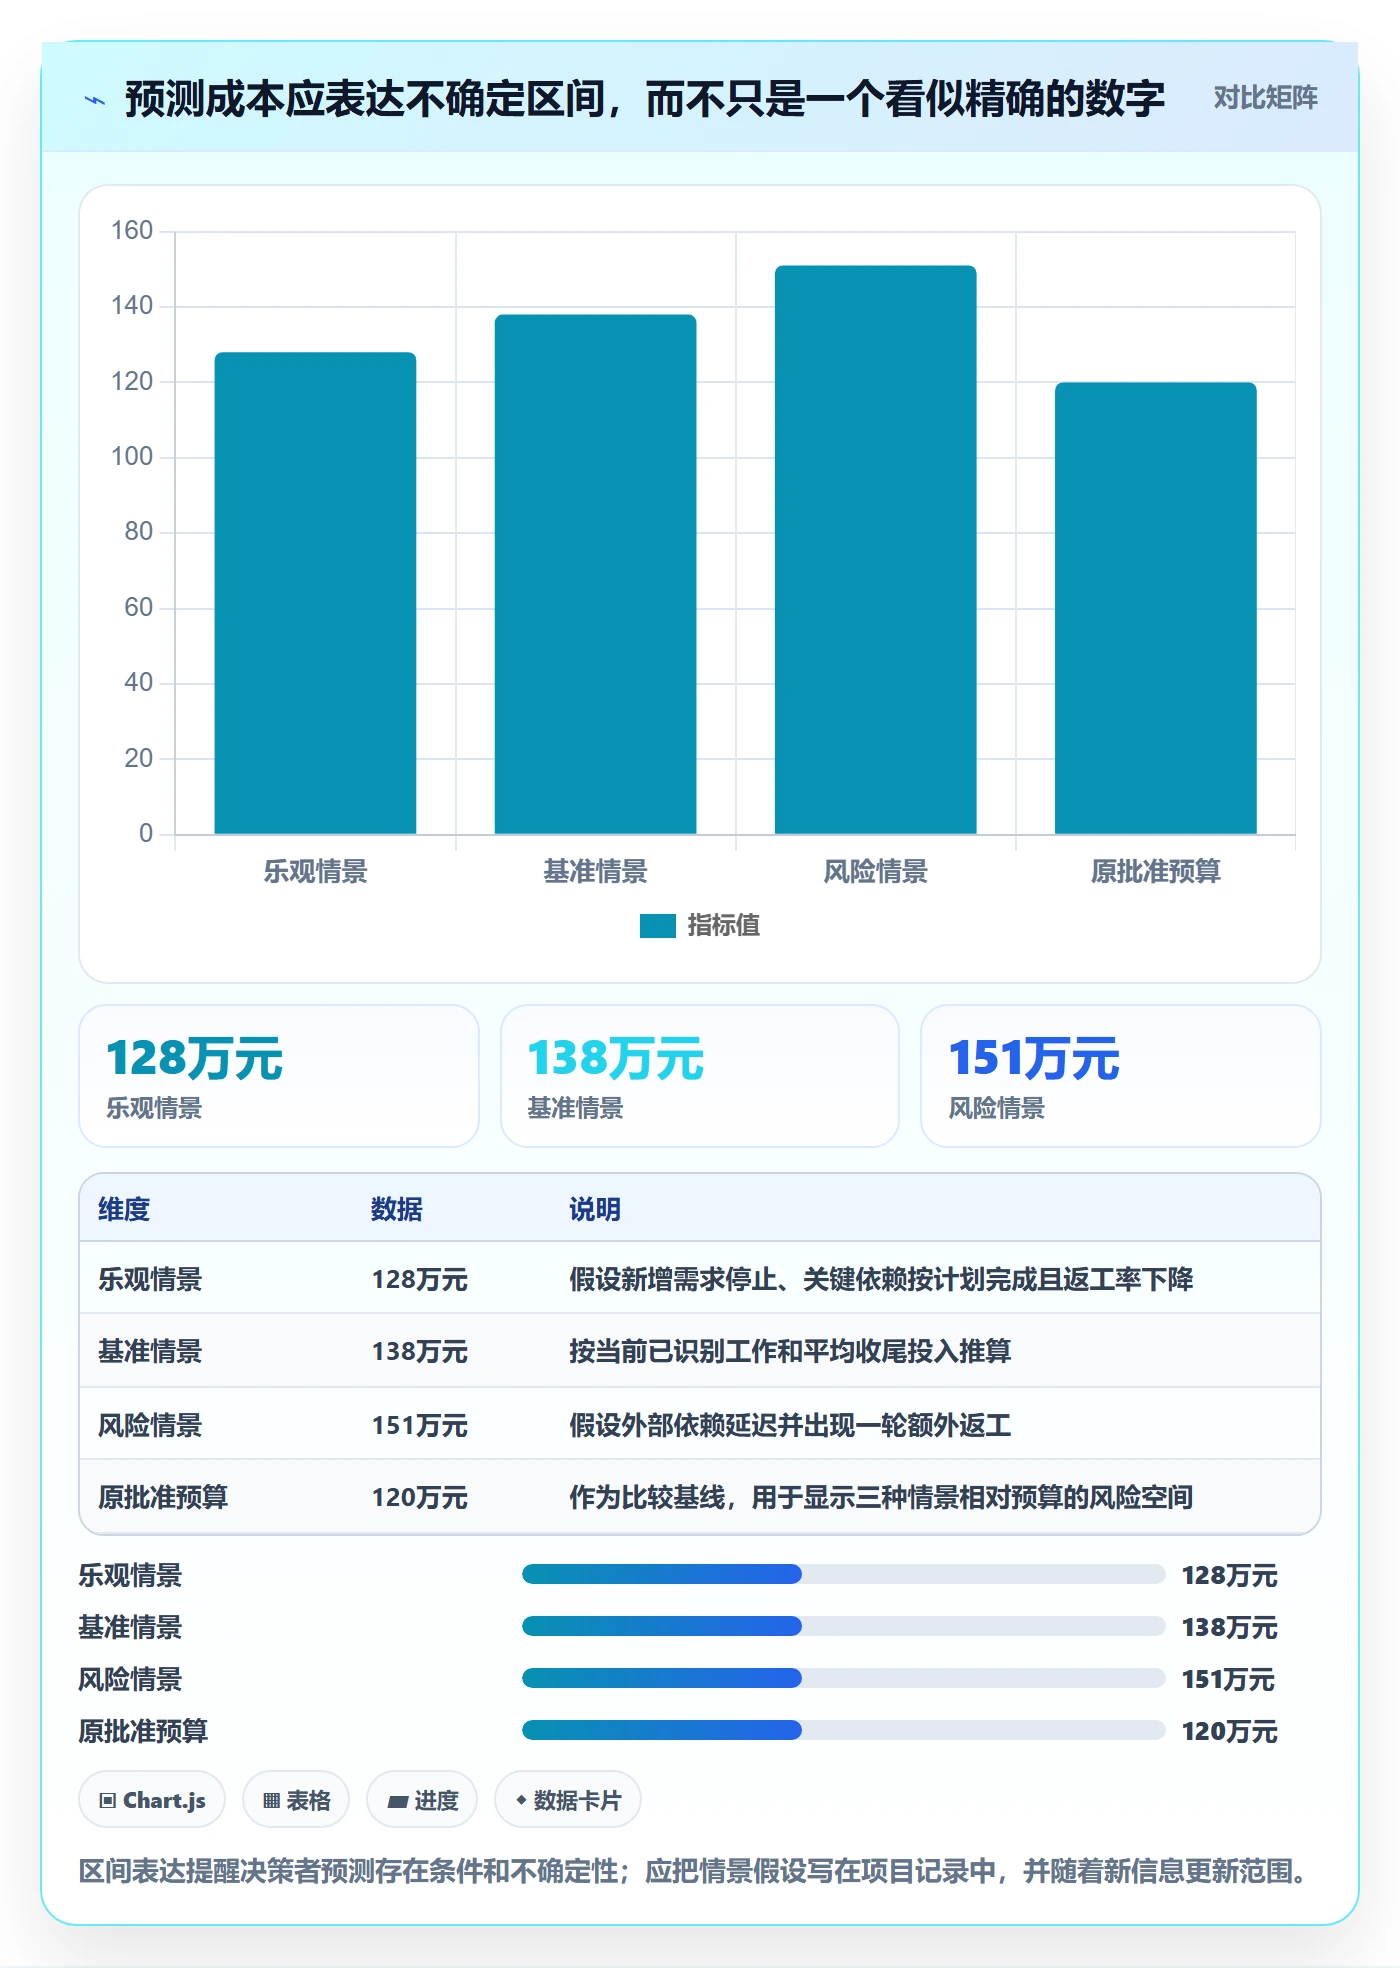
Task: Click the 原批准预算 x-axis label
Action: pyautogui.click(x=1155, y=872)
